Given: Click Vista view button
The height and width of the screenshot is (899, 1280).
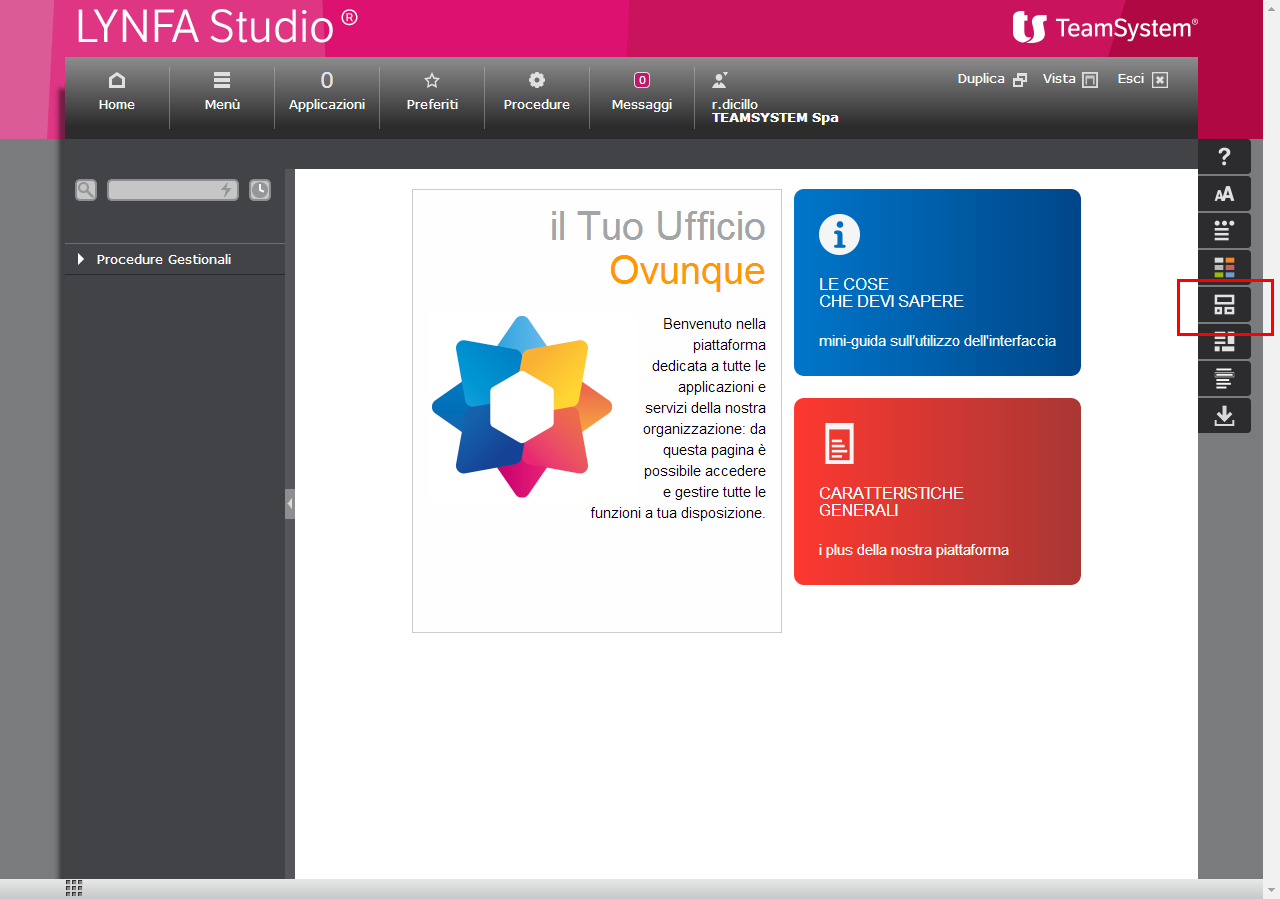Looking at the screenshot, I should pos(1070,79).
